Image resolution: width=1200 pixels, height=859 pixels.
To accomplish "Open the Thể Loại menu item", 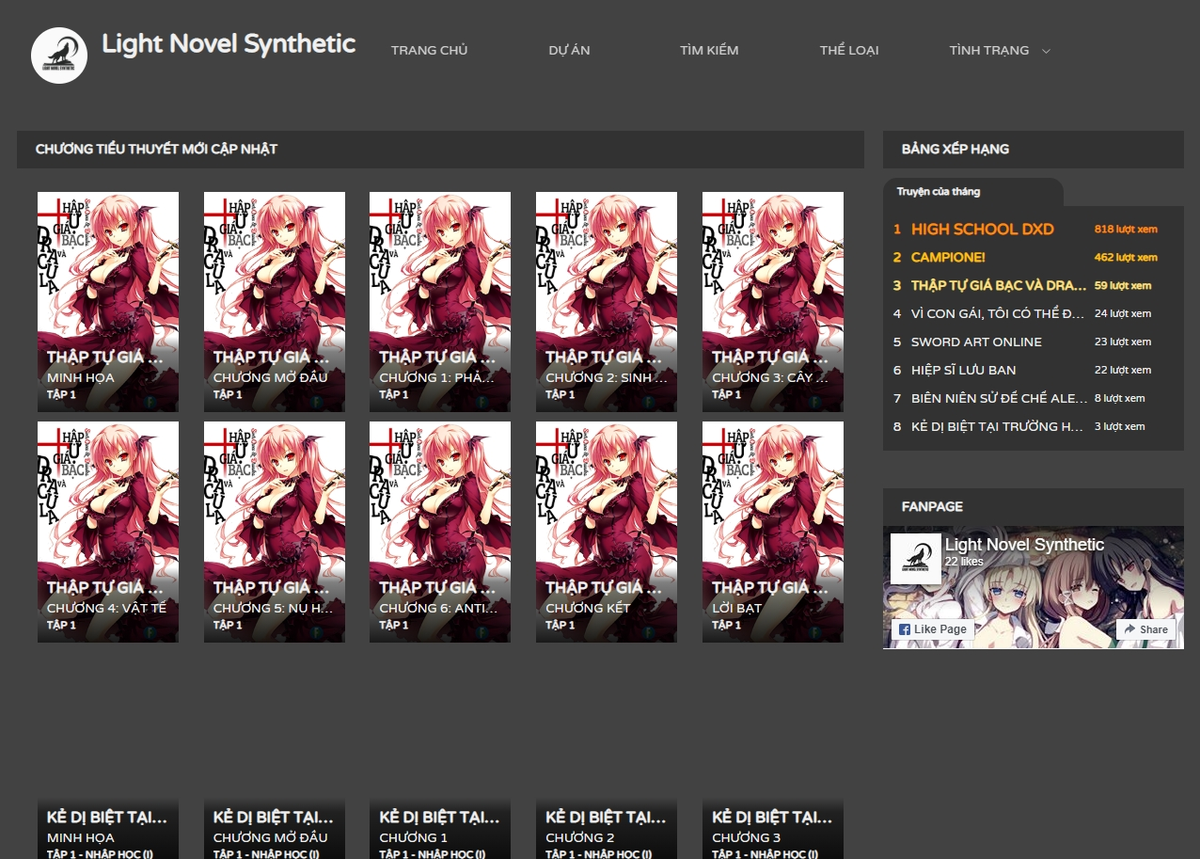I will (849, 50).
